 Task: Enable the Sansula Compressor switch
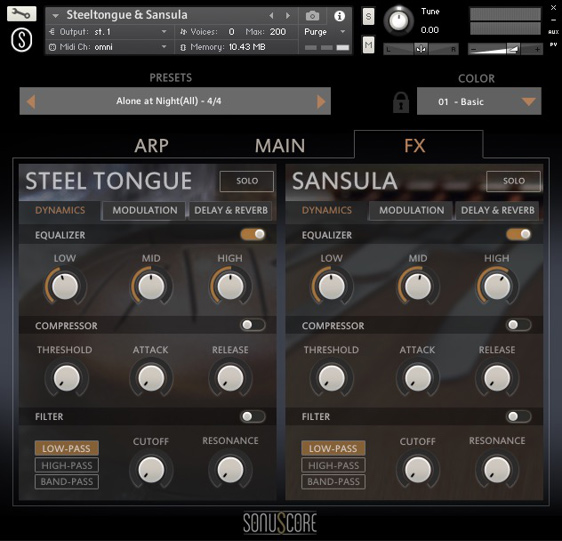point(519,325)
